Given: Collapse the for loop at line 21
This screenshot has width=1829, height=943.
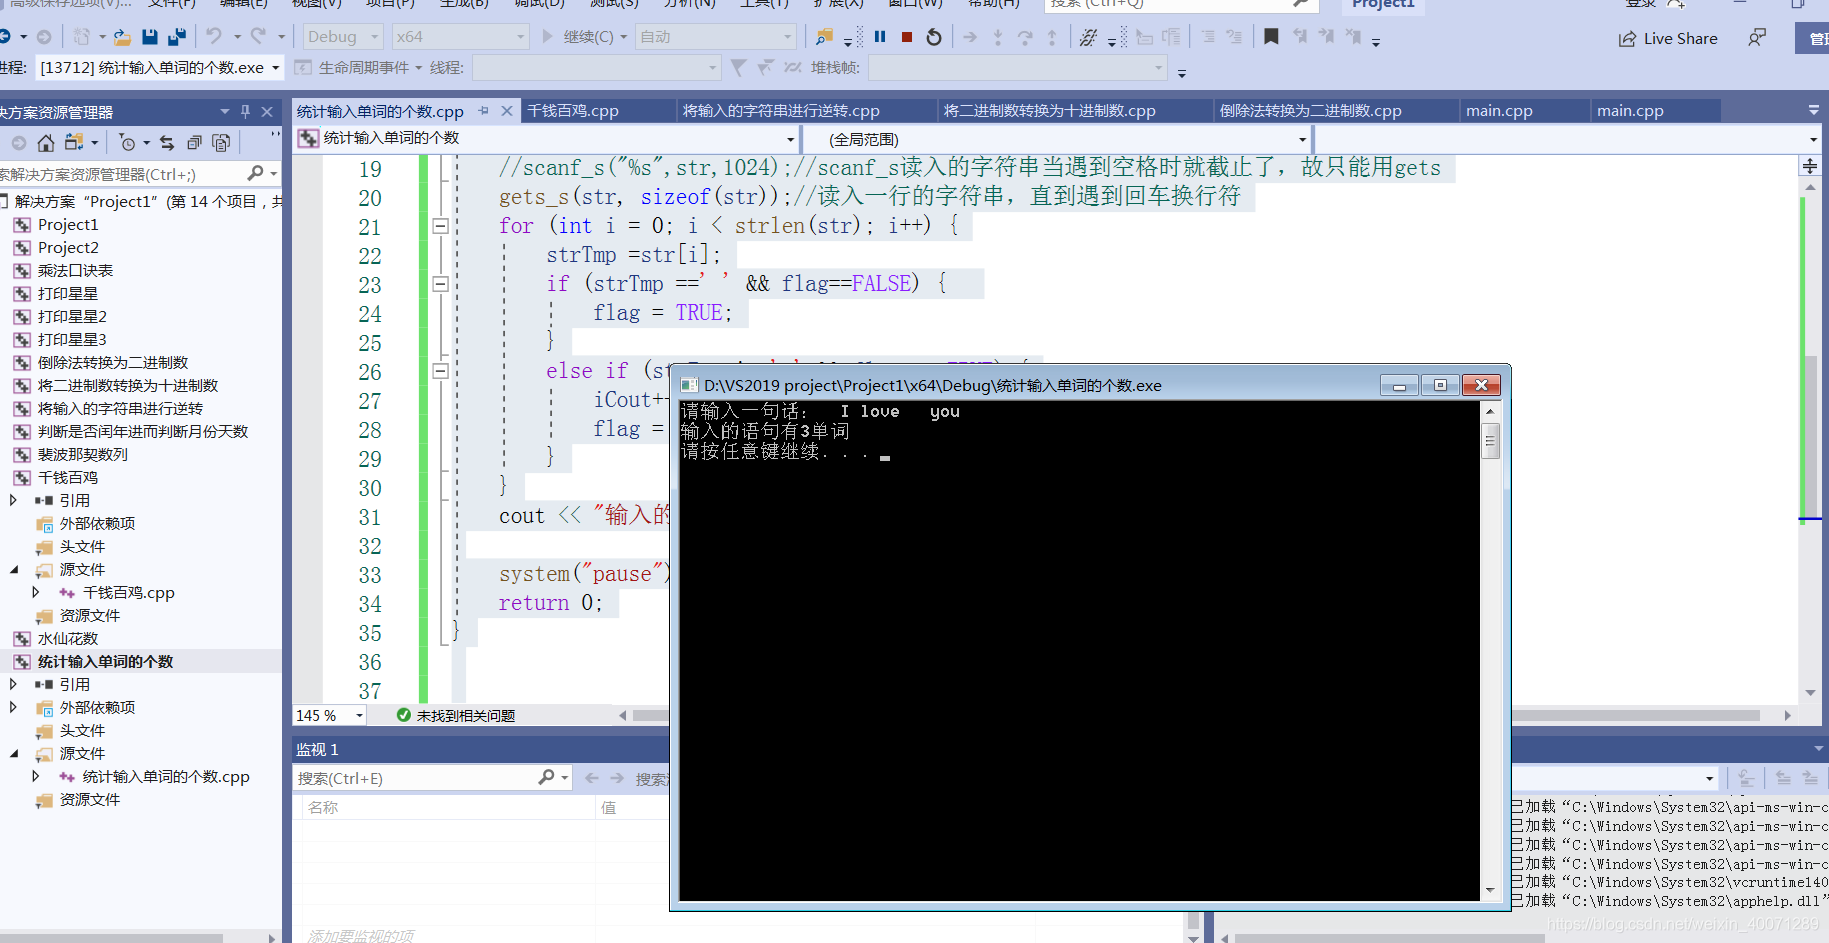Looking at the screenshot, I should pyautogui.click(x=440, y=226).
